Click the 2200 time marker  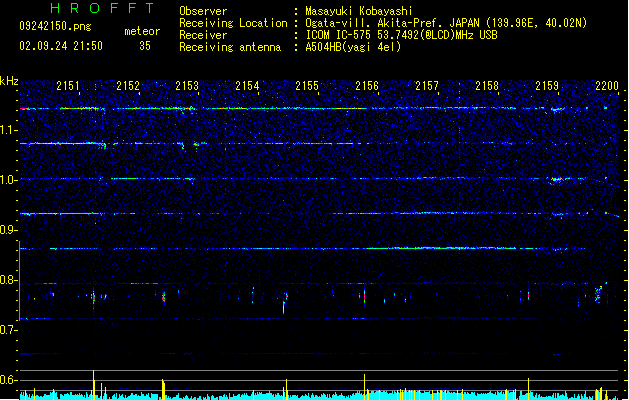pos(607,86)
